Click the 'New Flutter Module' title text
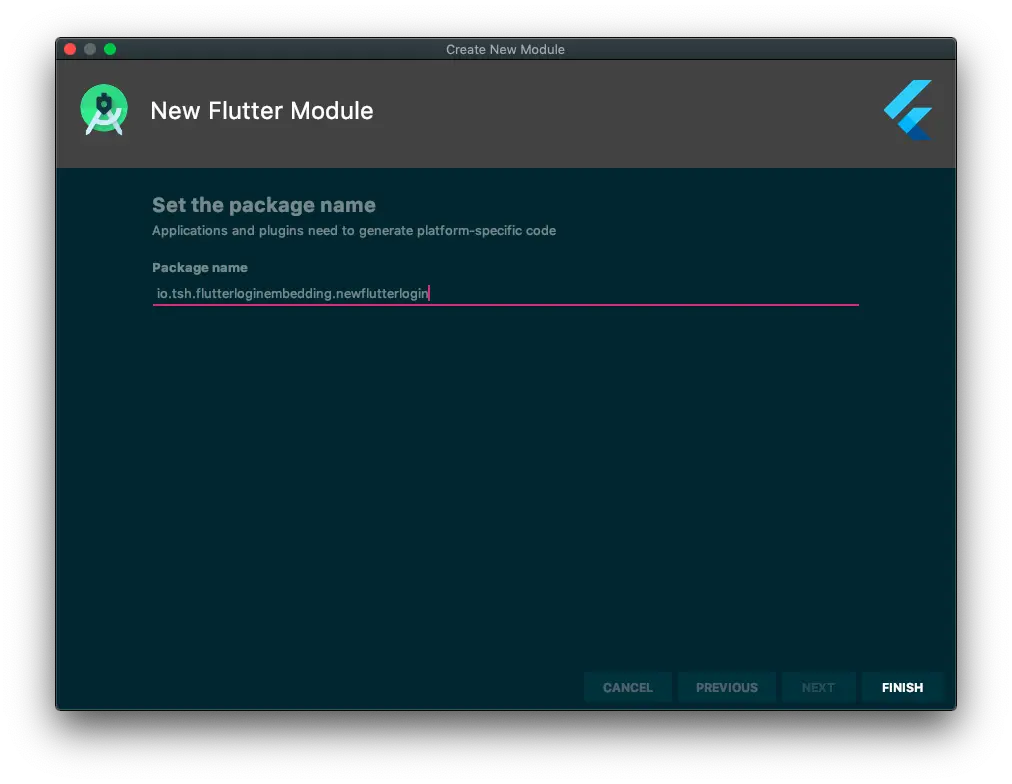 point(262,111)
